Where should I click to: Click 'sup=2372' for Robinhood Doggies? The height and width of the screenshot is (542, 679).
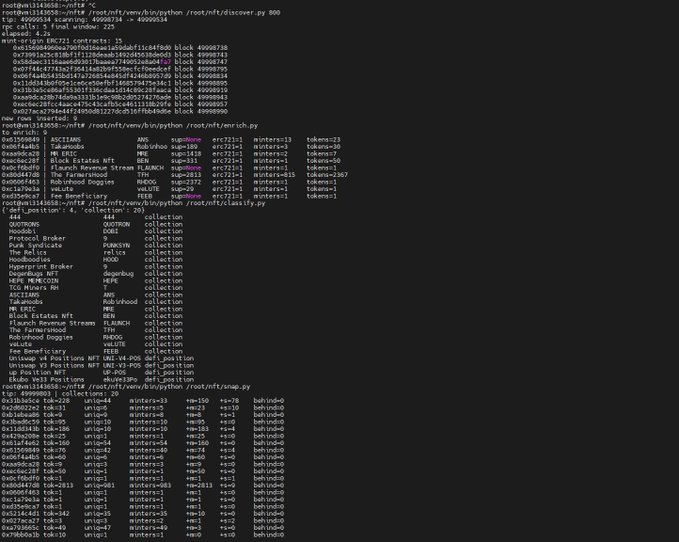pos(186,182)
